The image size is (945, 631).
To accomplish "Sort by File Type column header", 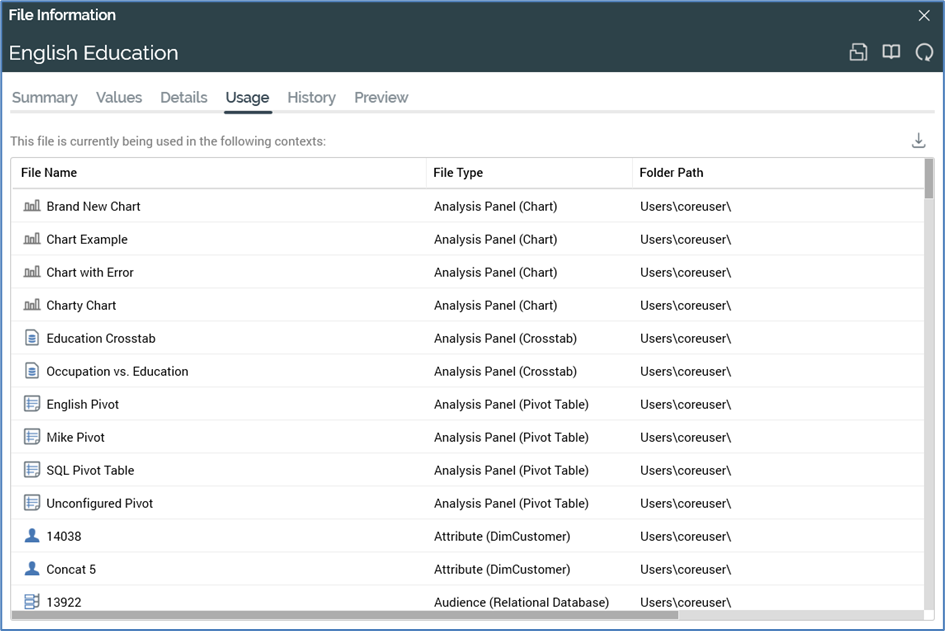I will tap(458, 173).
